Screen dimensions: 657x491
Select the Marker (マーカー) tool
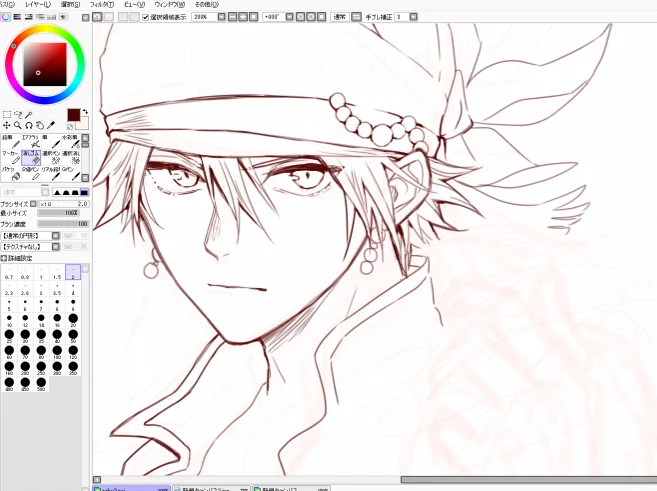point(11,158)
